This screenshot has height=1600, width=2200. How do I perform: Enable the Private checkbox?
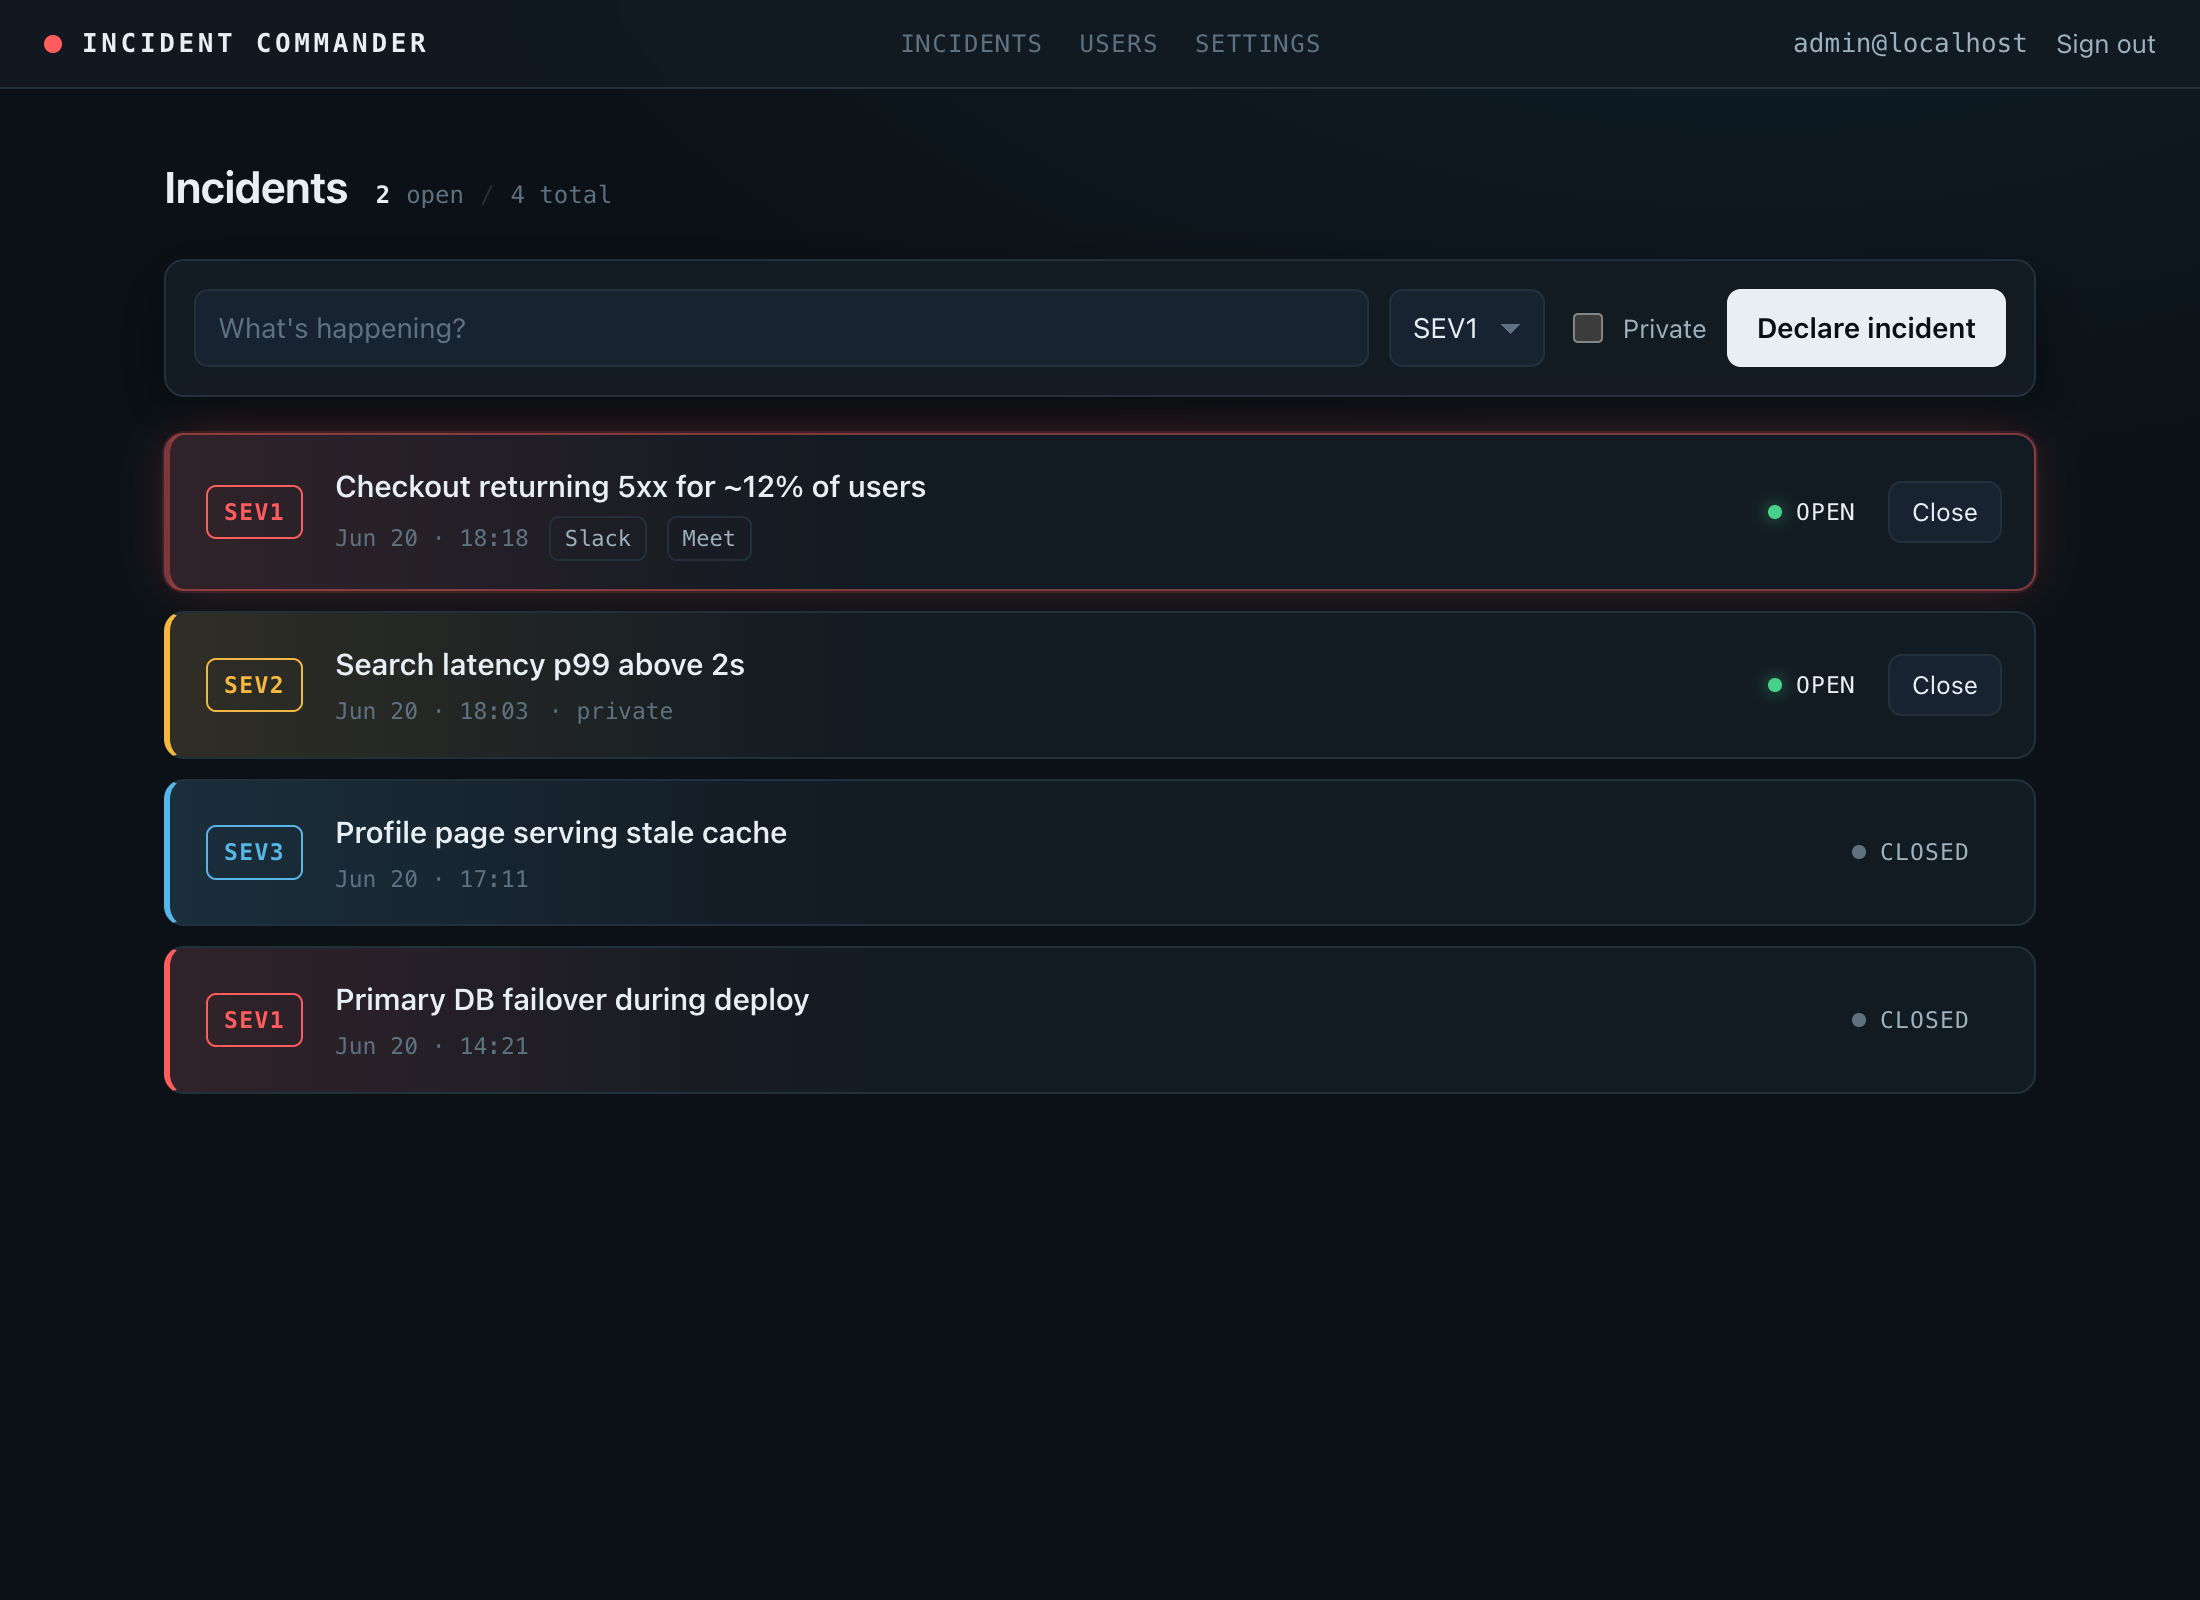pyautogui.click(x=1588, y=328)
